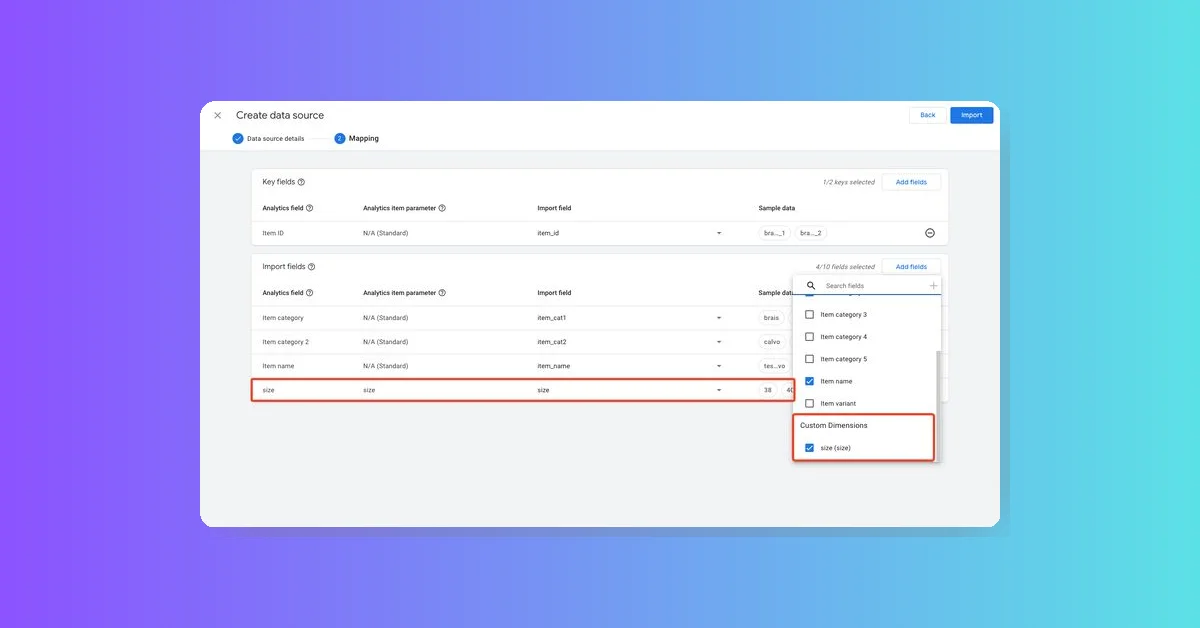Click the 4/10 fields selected text
Screen dimensions: 1200x628
tap(845, 267)
